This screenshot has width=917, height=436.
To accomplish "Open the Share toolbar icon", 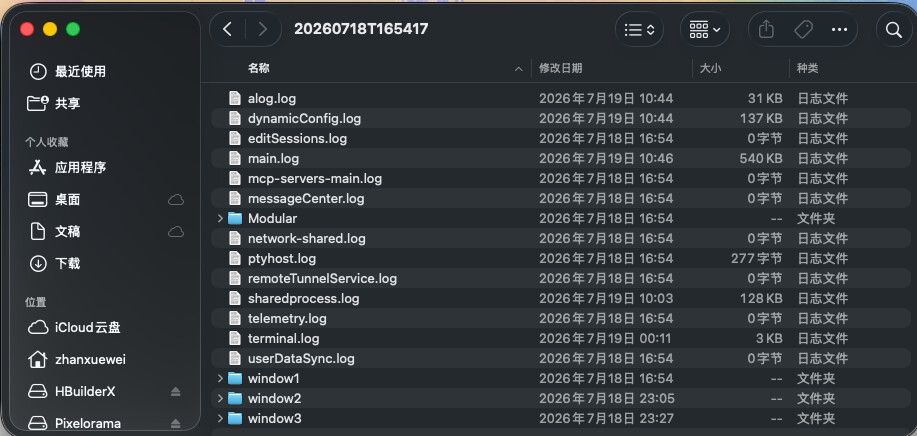I will (766, 29).
